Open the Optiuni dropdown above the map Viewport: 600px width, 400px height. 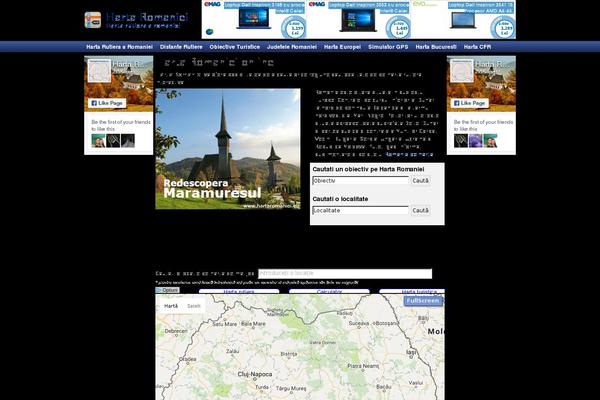pyautogui.click(x=168, y=290)
